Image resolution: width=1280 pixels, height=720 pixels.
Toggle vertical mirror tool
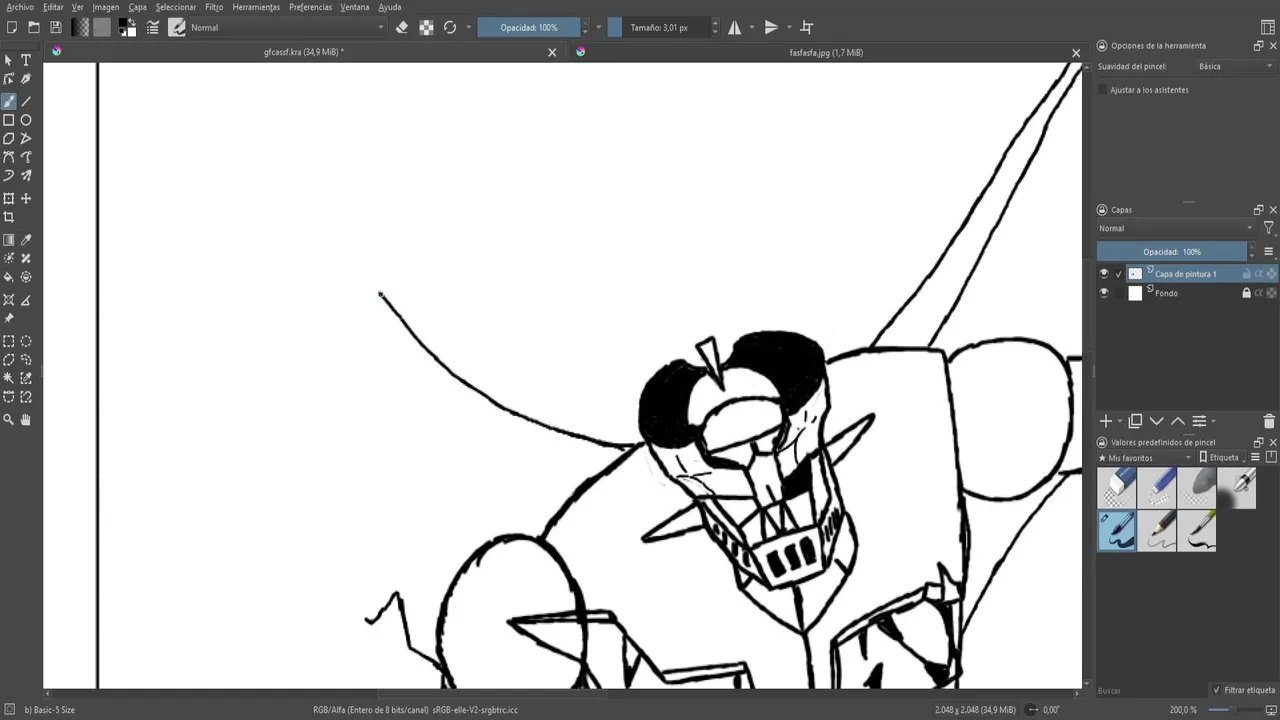pos(771,28)
